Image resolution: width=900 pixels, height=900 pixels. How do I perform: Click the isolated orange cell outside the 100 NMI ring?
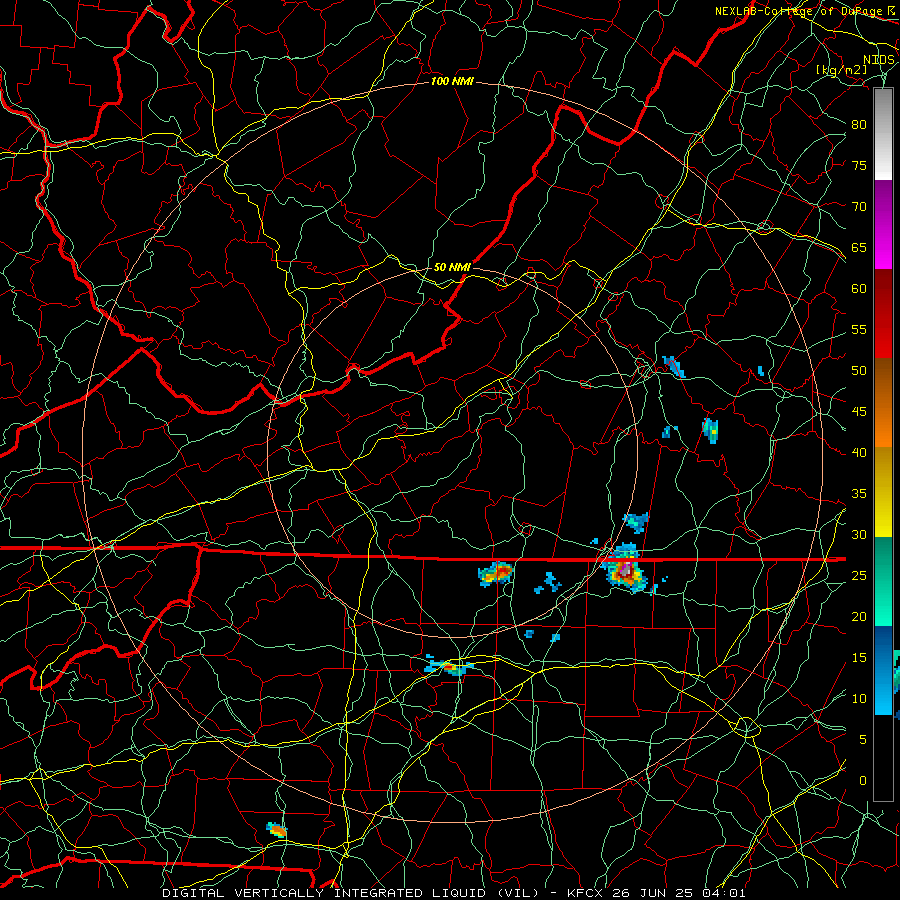(277, 829)
